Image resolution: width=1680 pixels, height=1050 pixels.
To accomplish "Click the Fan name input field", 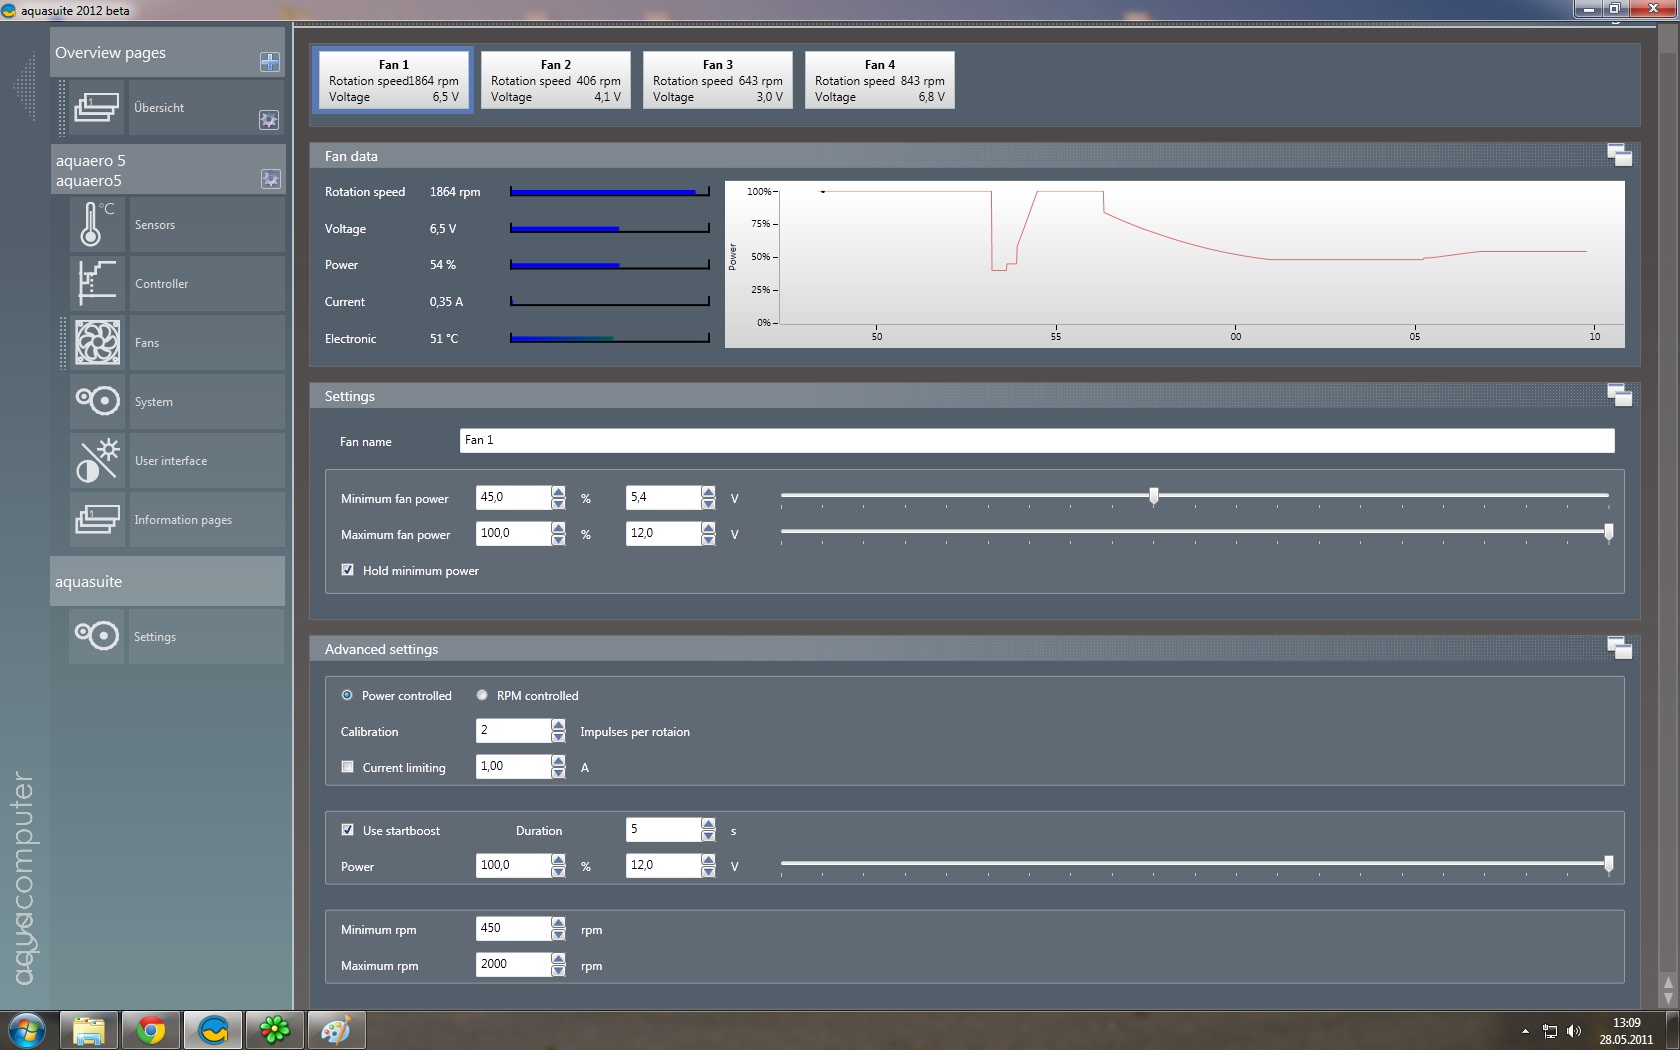I will (x=1036, y=440).
